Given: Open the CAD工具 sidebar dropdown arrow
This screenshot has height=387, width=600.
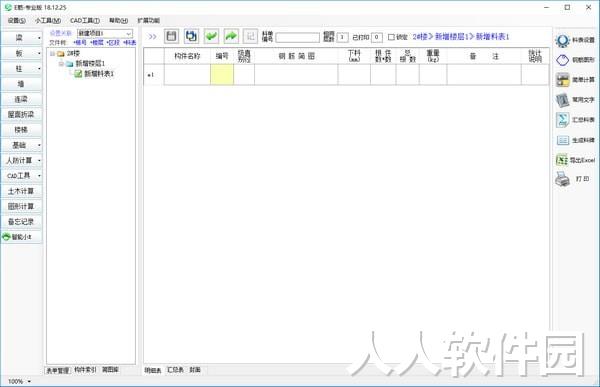Looking at the screenshot, I should [39, 176].
